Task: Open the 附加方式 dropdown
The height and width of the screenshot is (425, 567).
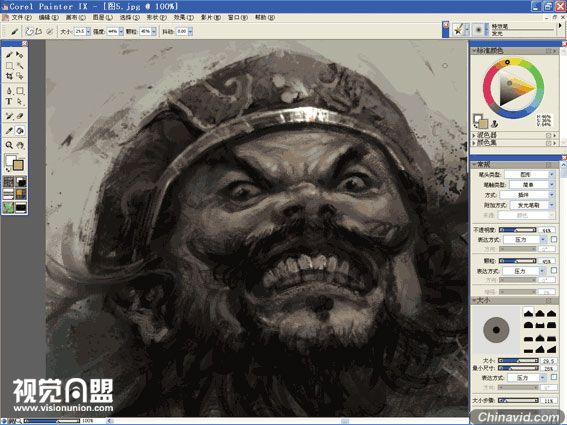Action: coord(532,205)
